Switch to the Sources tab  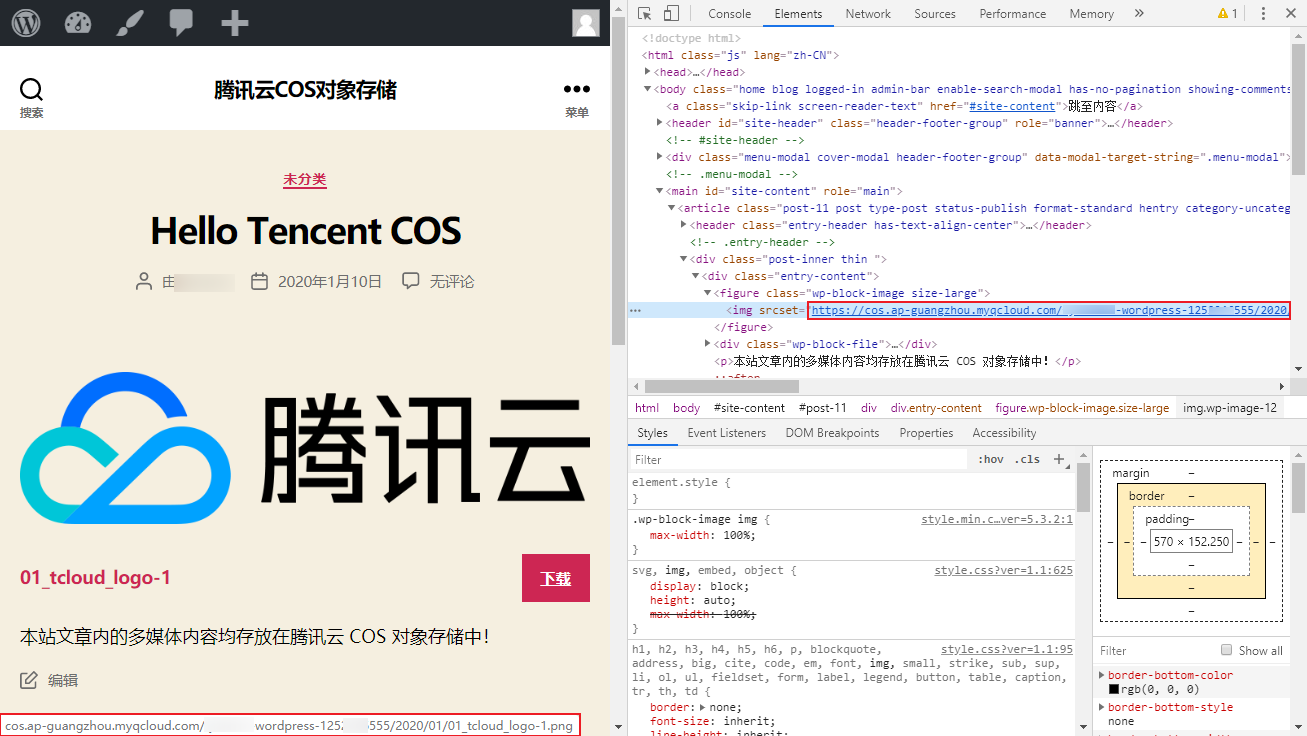point(935,14)
